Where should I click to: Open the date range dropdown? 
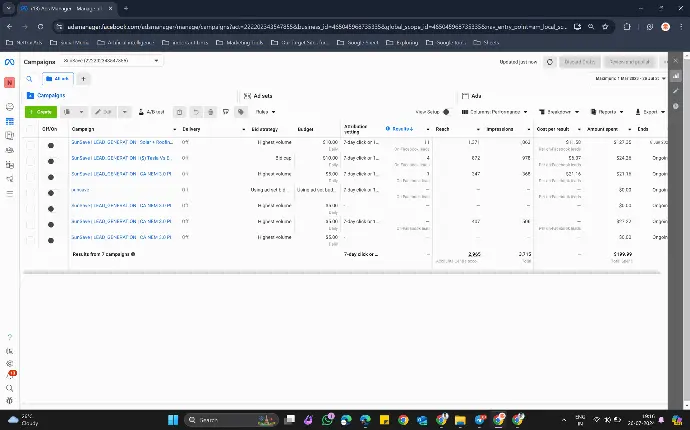630,78
